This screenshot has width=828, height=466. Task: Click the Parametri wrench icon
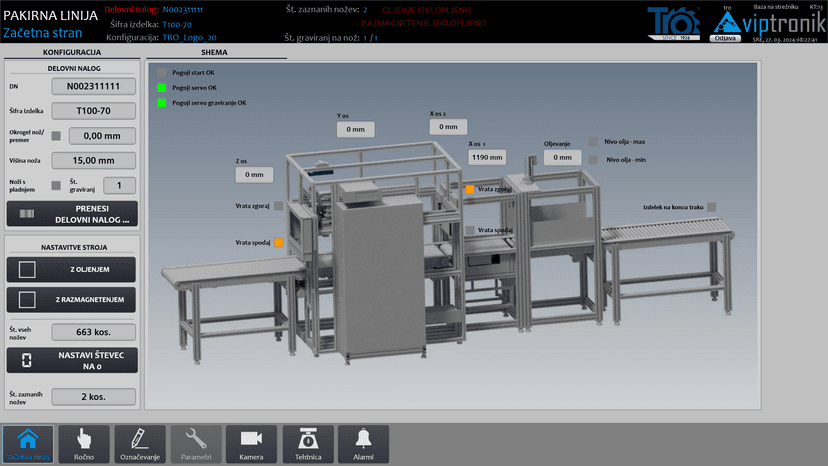tap(196, 443)
